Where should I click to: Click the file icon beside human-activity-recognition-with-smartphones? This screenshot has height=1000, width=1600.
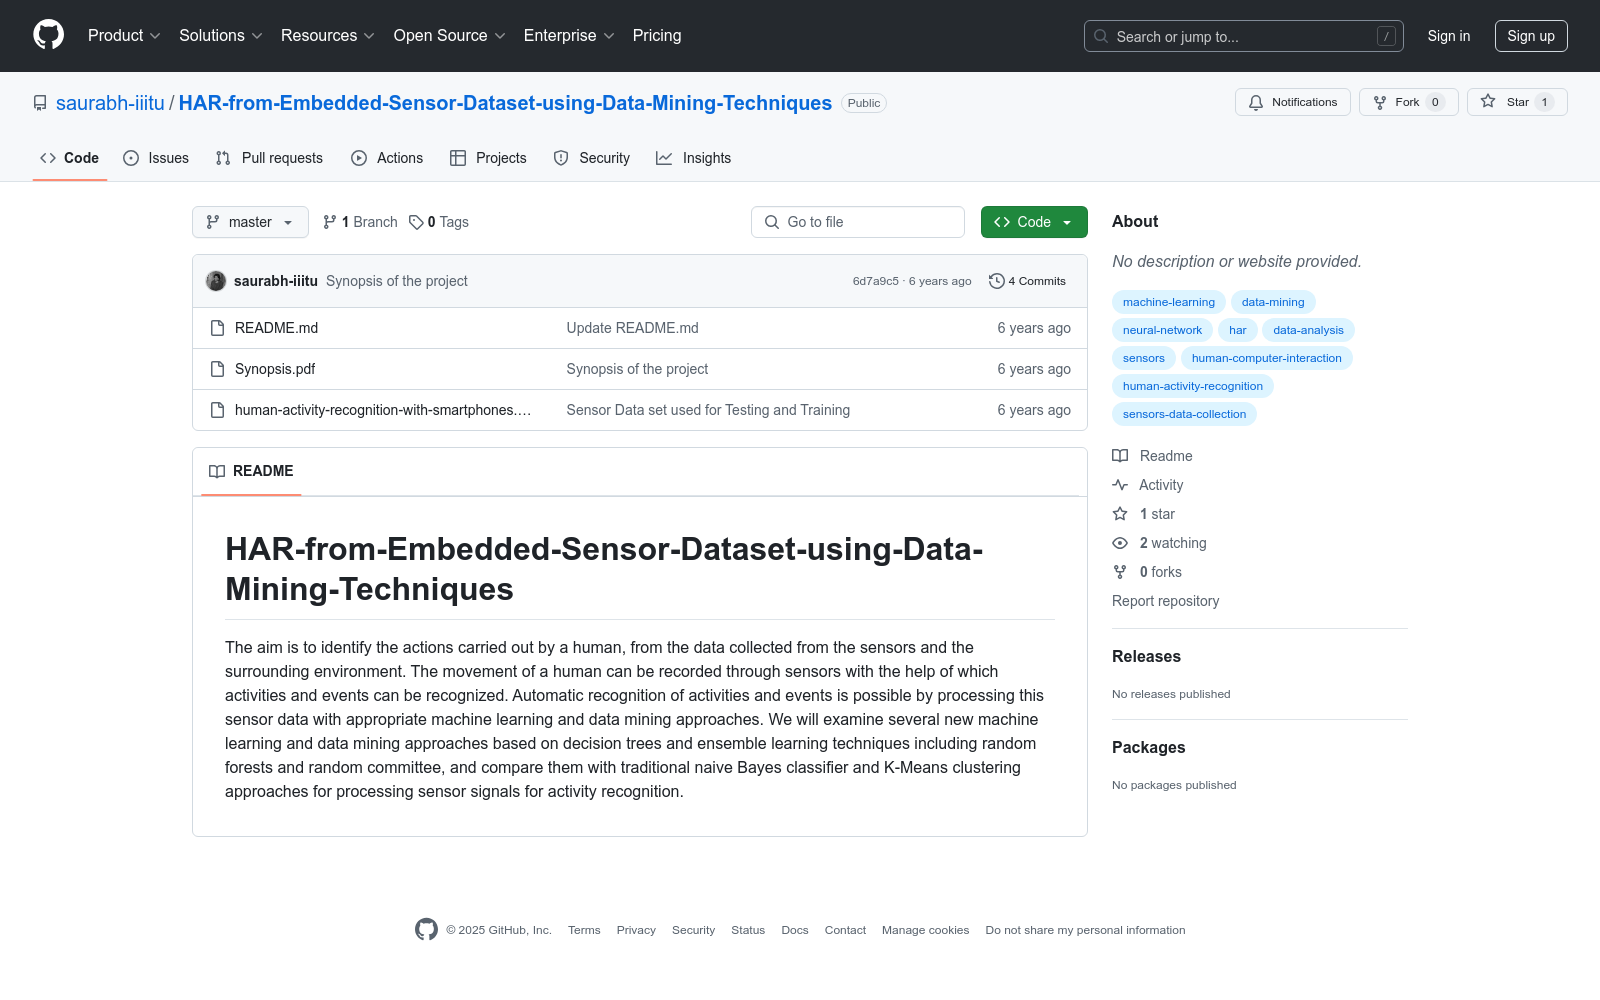click(217, 410)
